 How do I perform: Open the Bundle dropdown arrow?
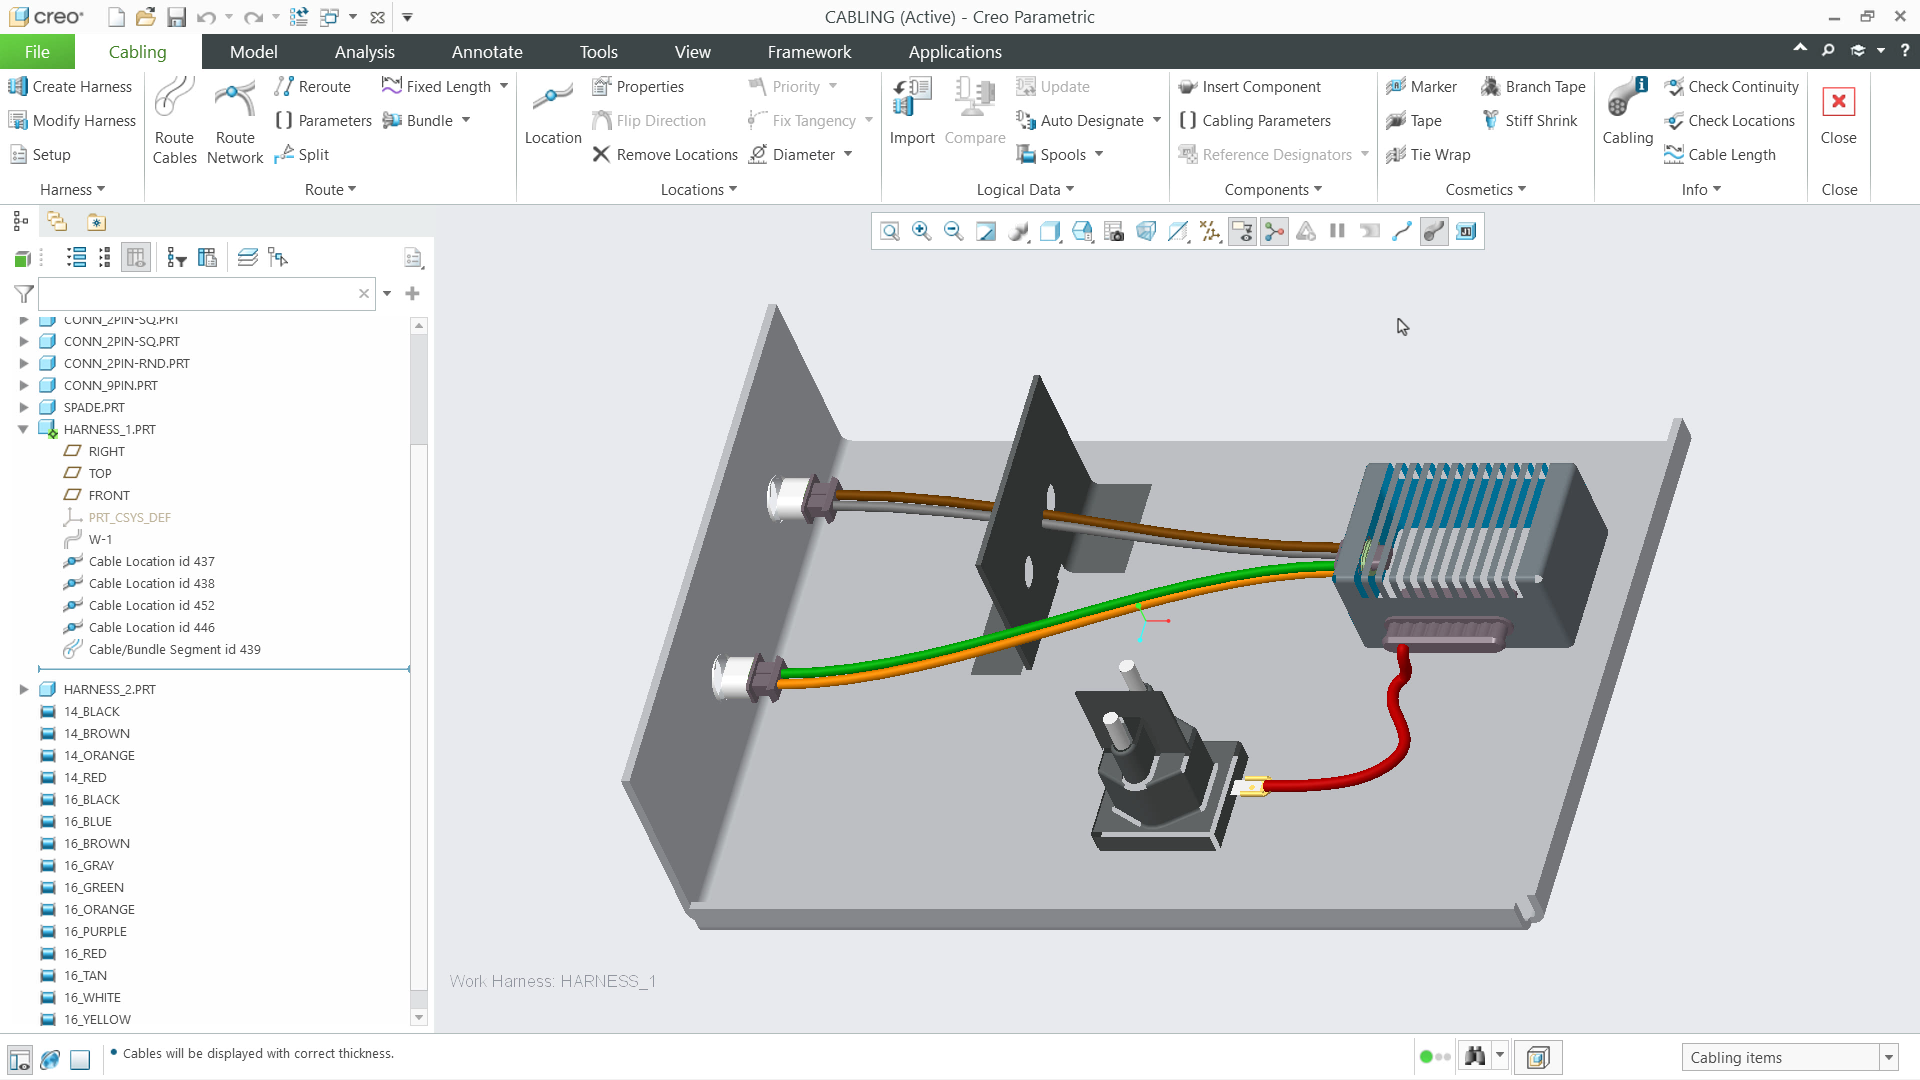466,120
